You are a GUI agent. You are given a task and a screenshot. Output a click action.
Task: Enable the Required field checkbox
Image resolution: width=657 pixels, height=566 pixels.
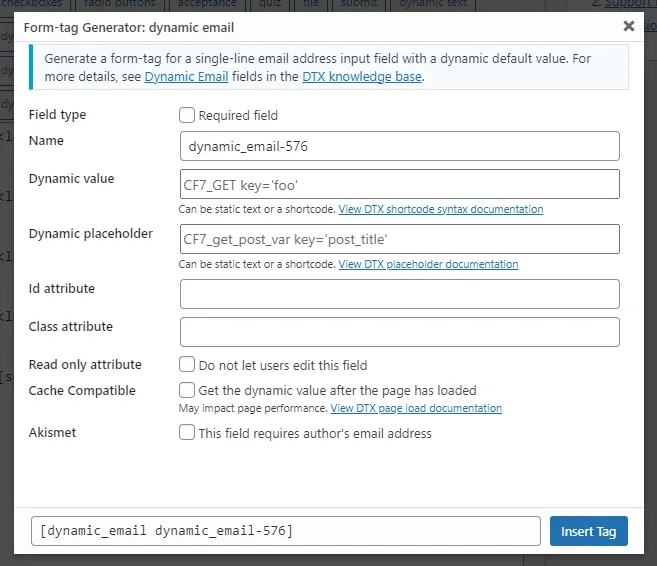pyautogui.click(x=187, y=115)
